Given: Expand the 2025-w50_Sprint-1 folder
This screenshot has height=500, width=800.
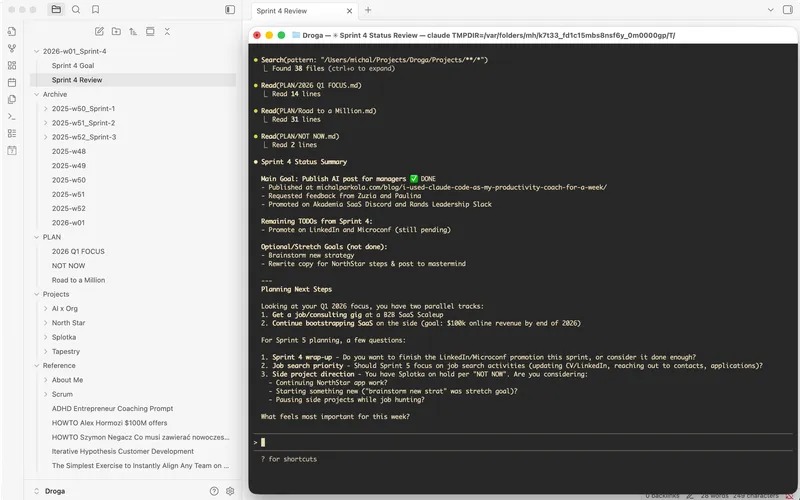Looking at the screenshot, I should (45, 109).
